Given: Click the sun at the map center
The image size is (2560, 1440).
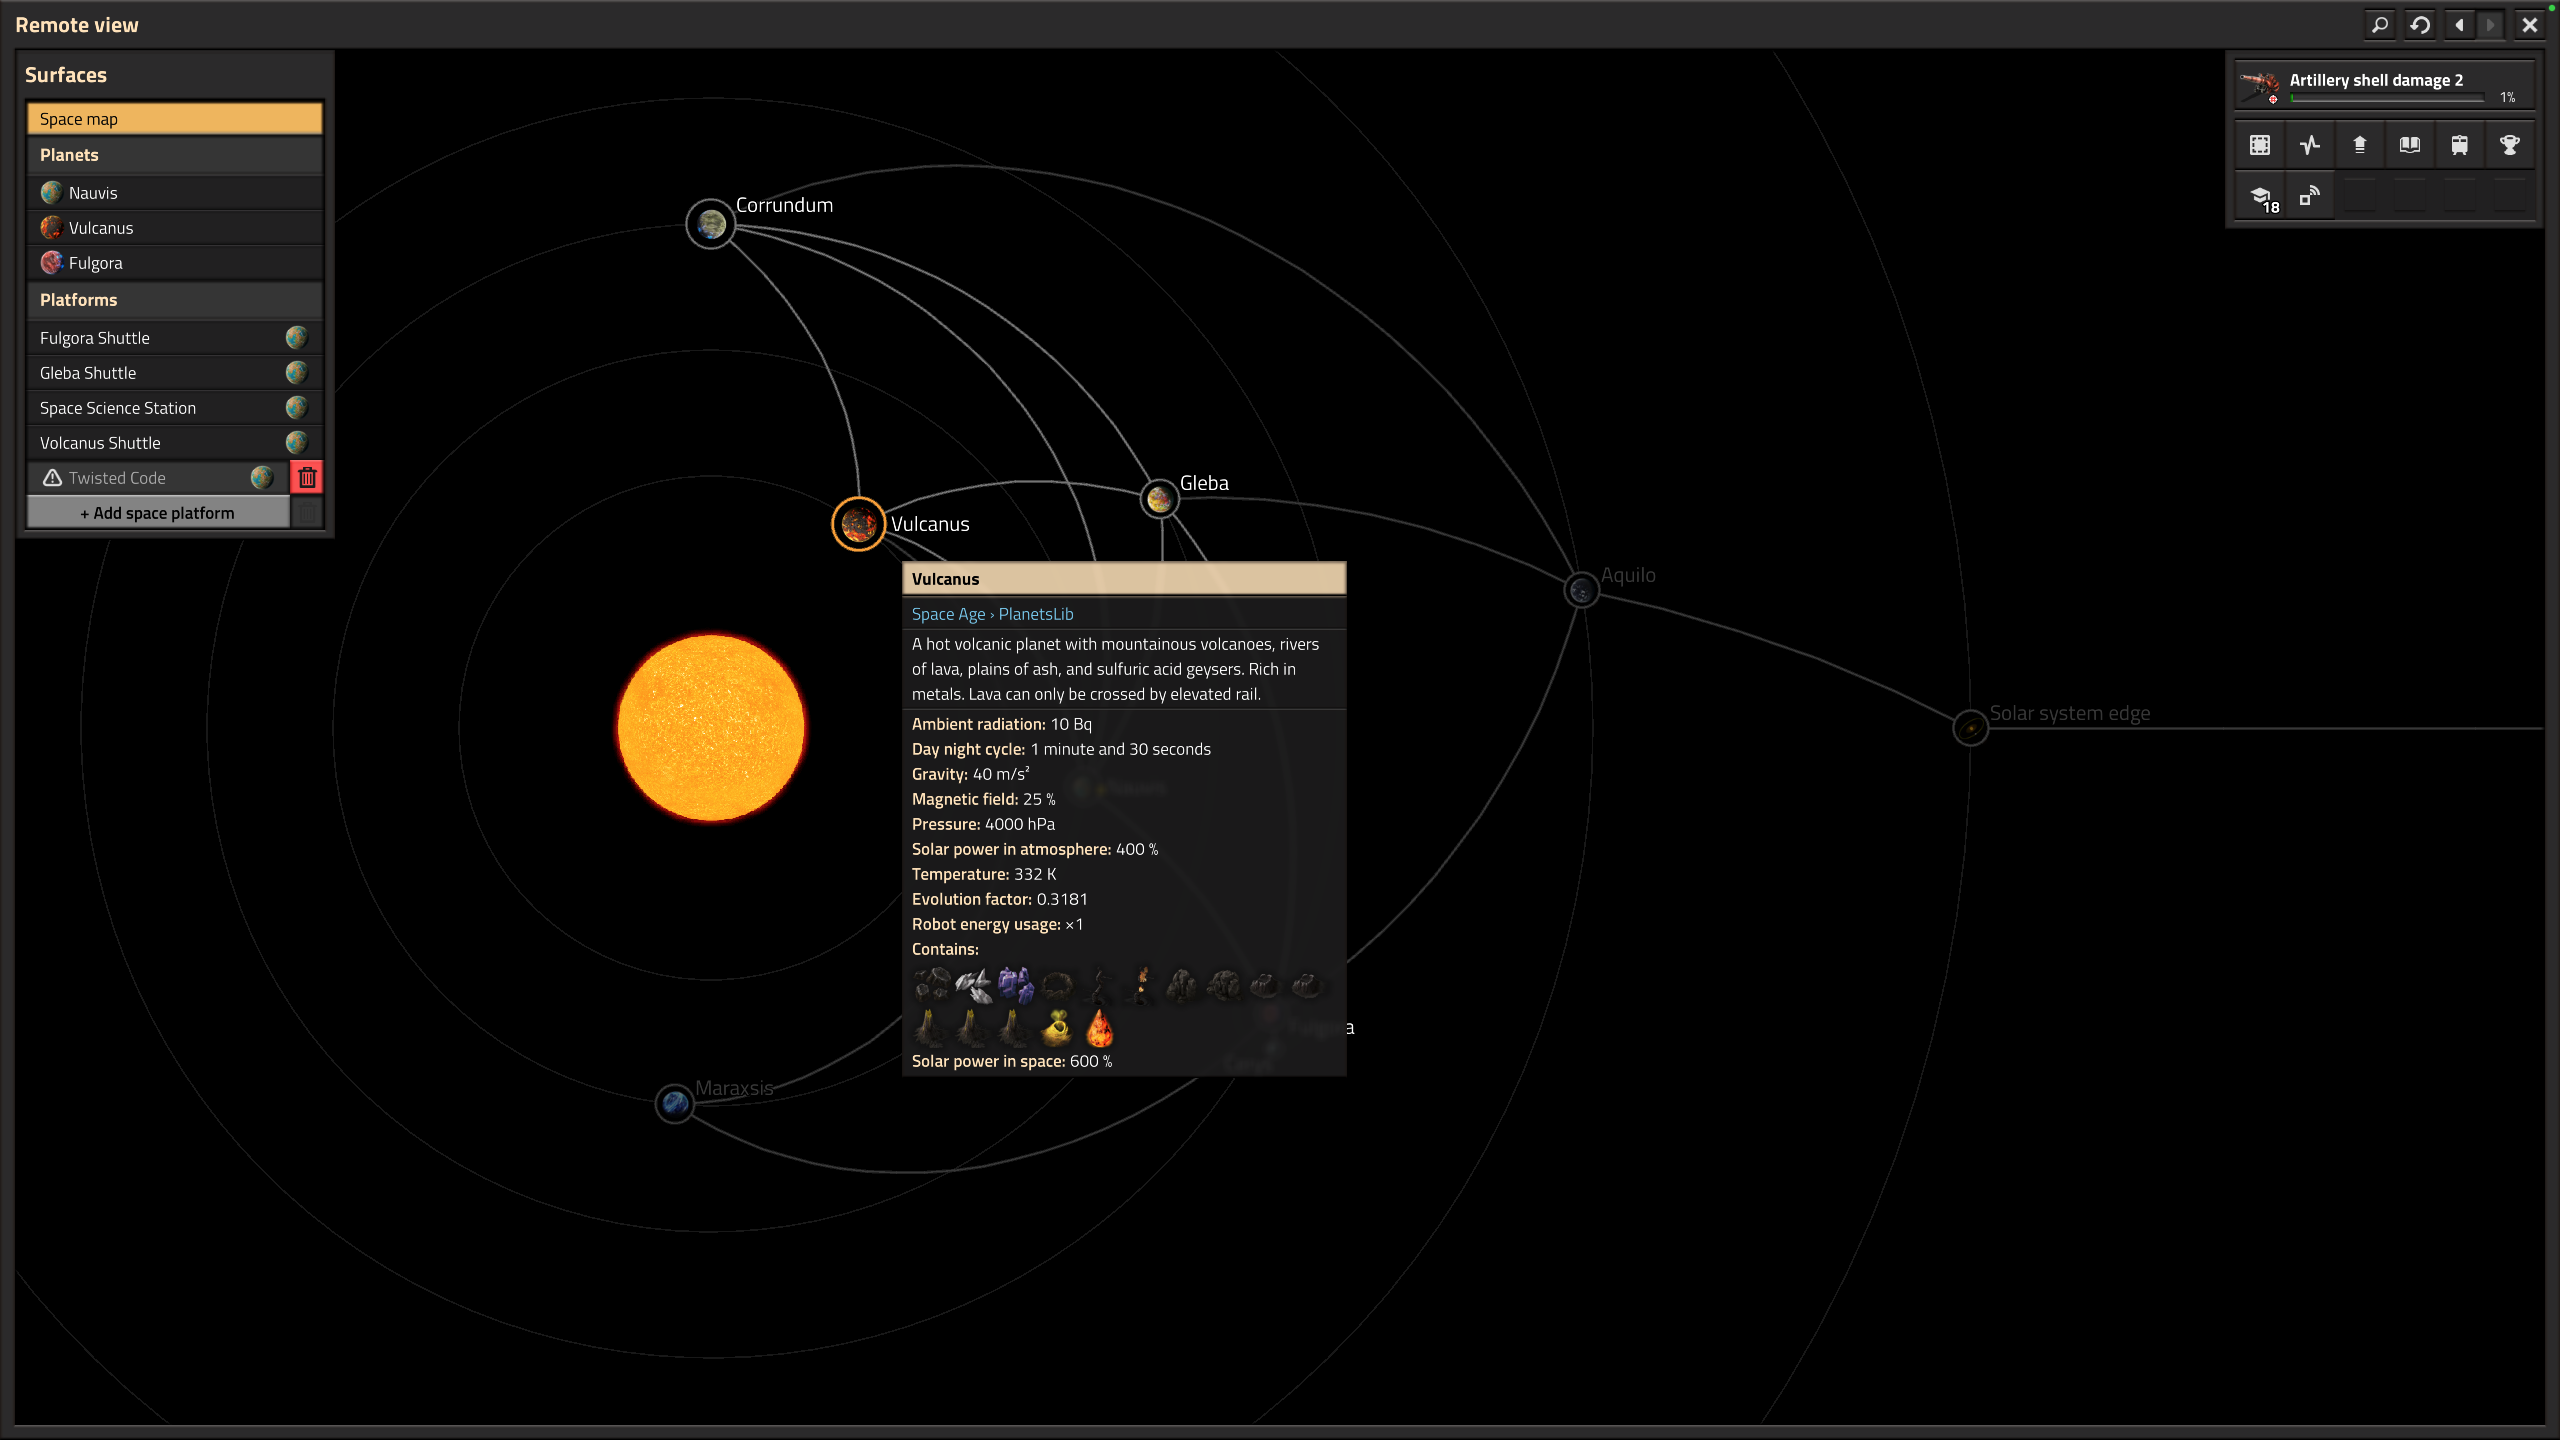Looking at the screenshot, I should pos(711,728).
